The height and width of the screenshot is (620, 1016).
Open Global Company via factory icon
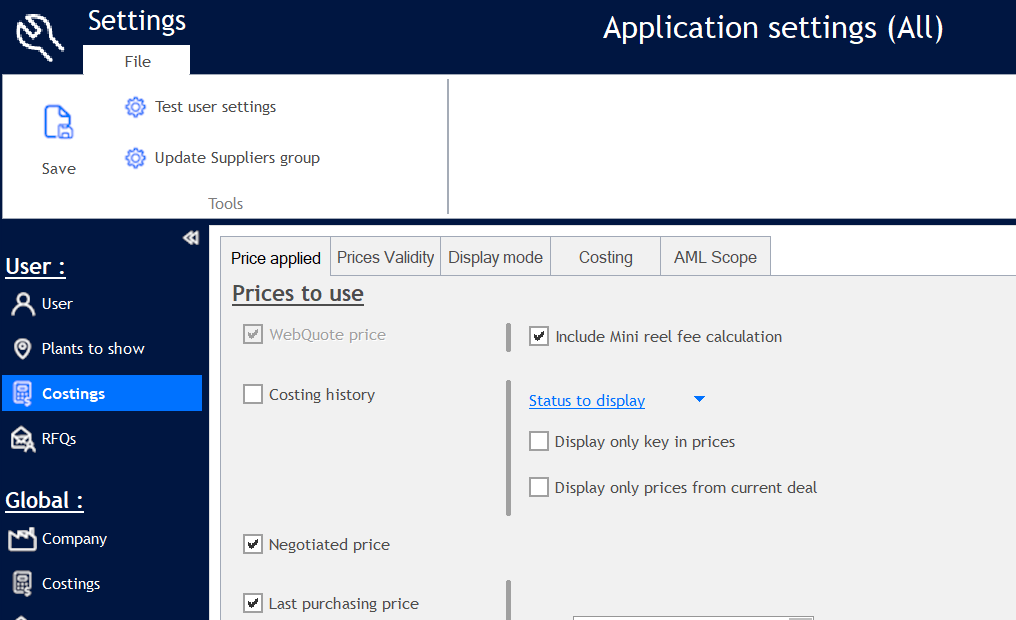pyautogui.click(x=22, y=539)
